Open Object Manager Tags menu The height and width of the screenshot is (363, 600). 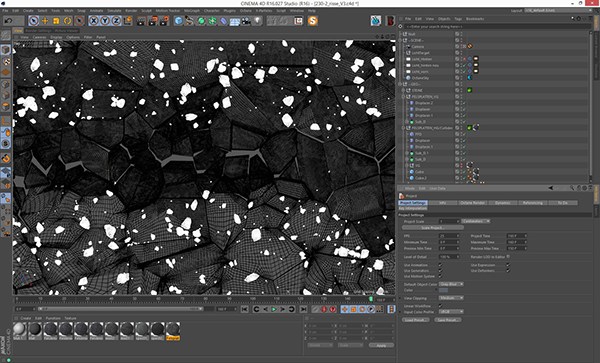pos(458,19)
